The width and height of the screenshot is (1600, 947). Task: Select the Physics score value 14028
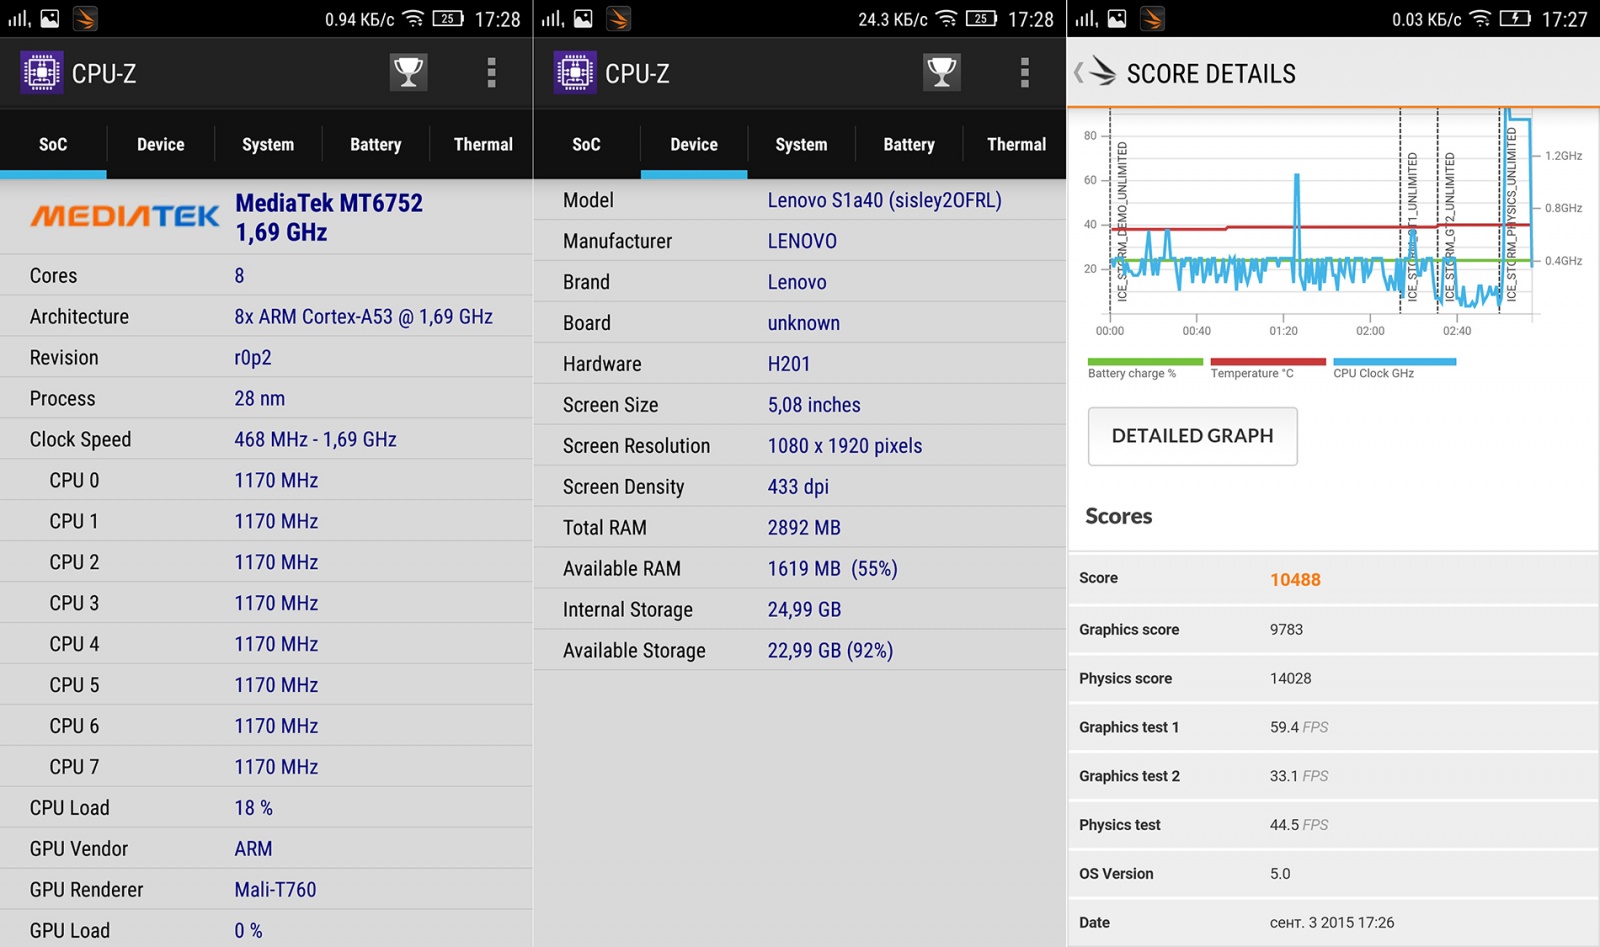[x=1290, y=678]
